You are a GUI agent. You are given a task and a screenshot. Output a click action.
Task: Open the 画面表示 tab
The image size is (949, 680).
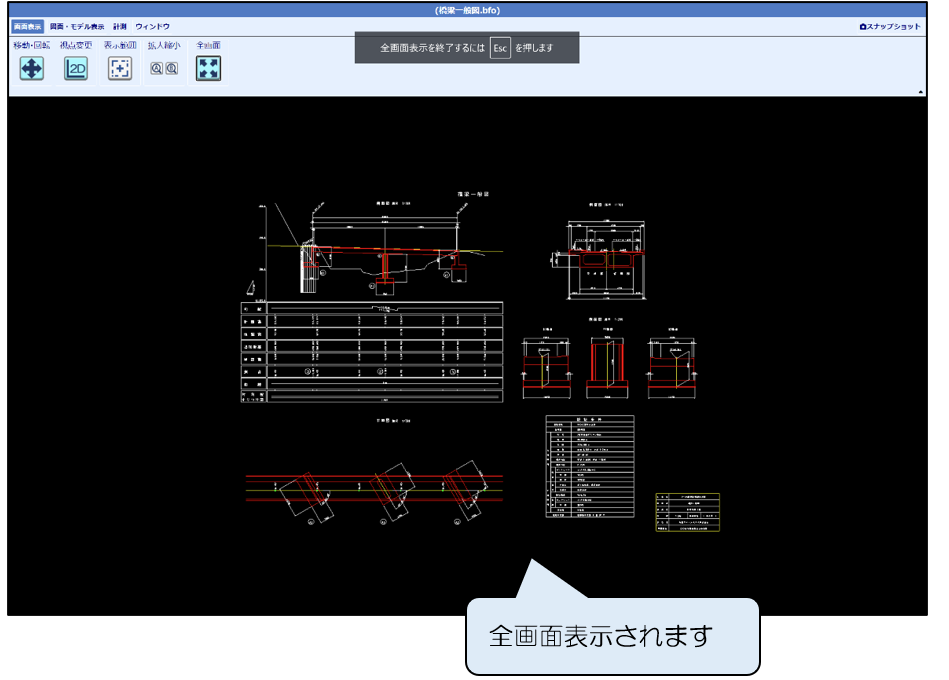(28, 27)
